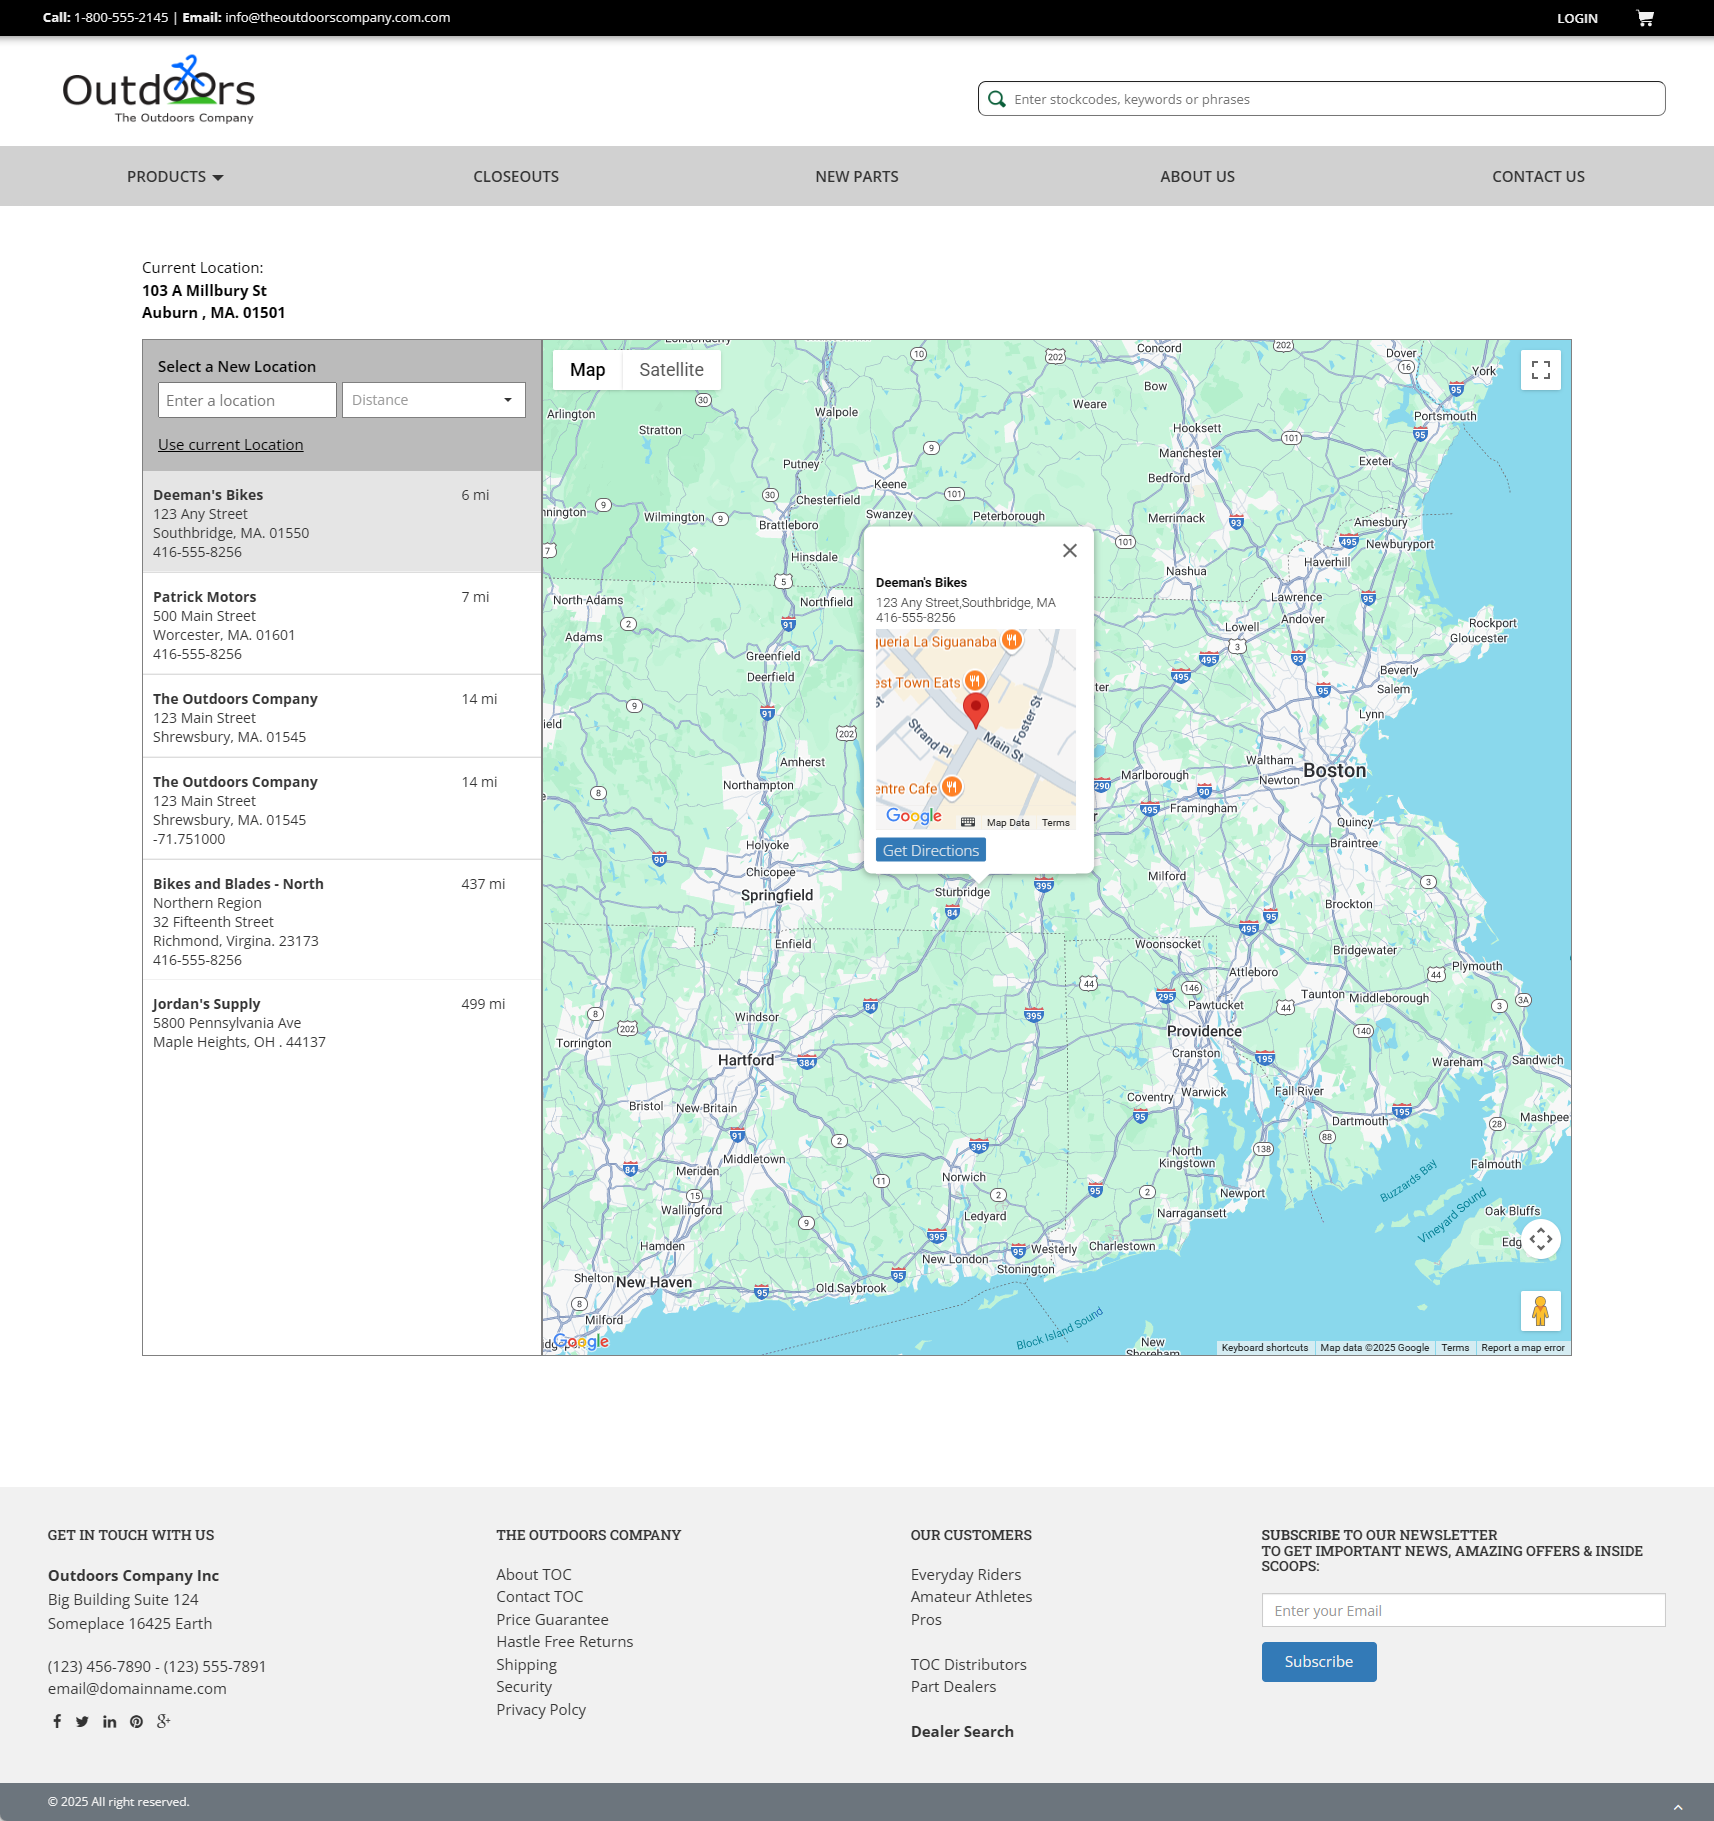Open the Pros customer link

pyautogui.click(x=926, y=1620)
